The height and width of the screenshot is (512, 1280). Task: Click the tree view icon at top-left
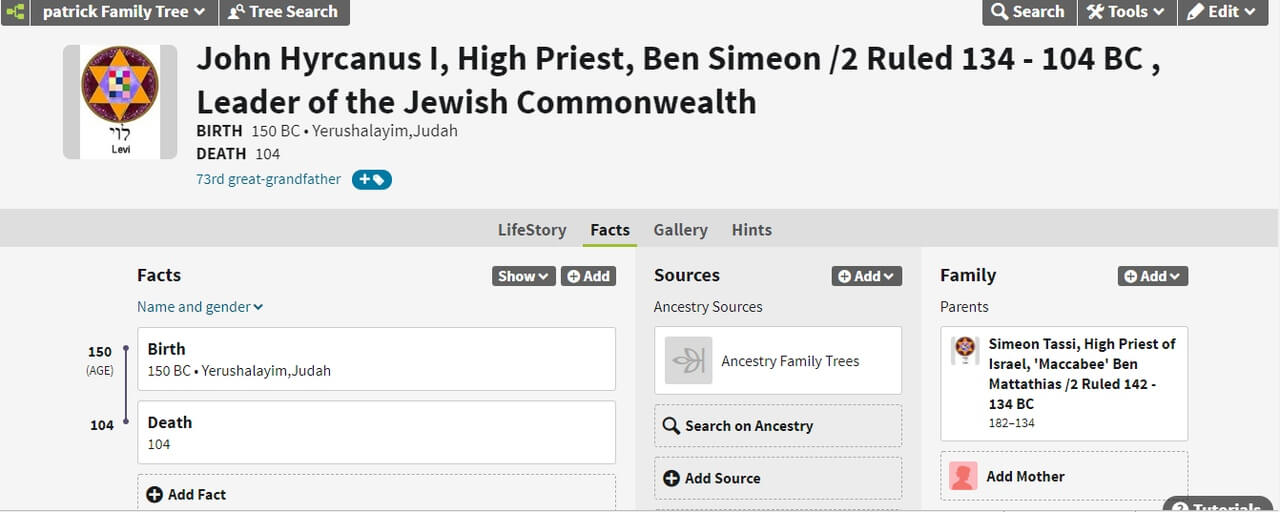15,12
